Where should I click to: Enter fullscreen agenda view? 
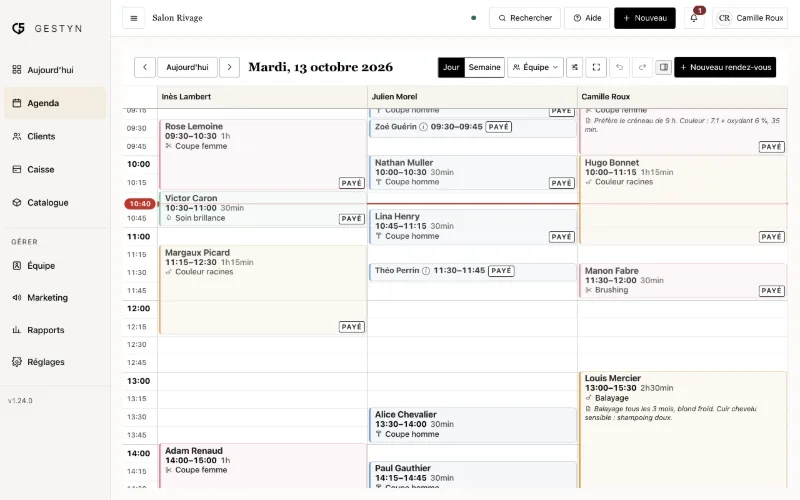tap(596, 67)
